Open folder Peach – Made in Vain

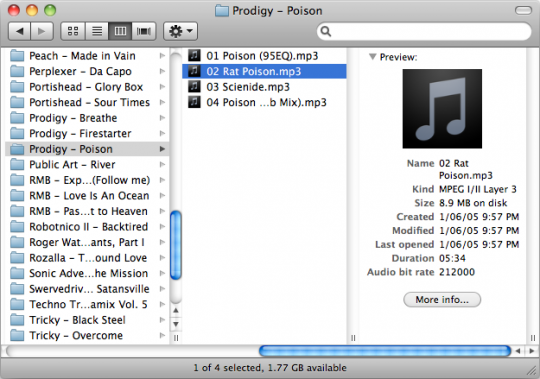click(x=87, y=56)
